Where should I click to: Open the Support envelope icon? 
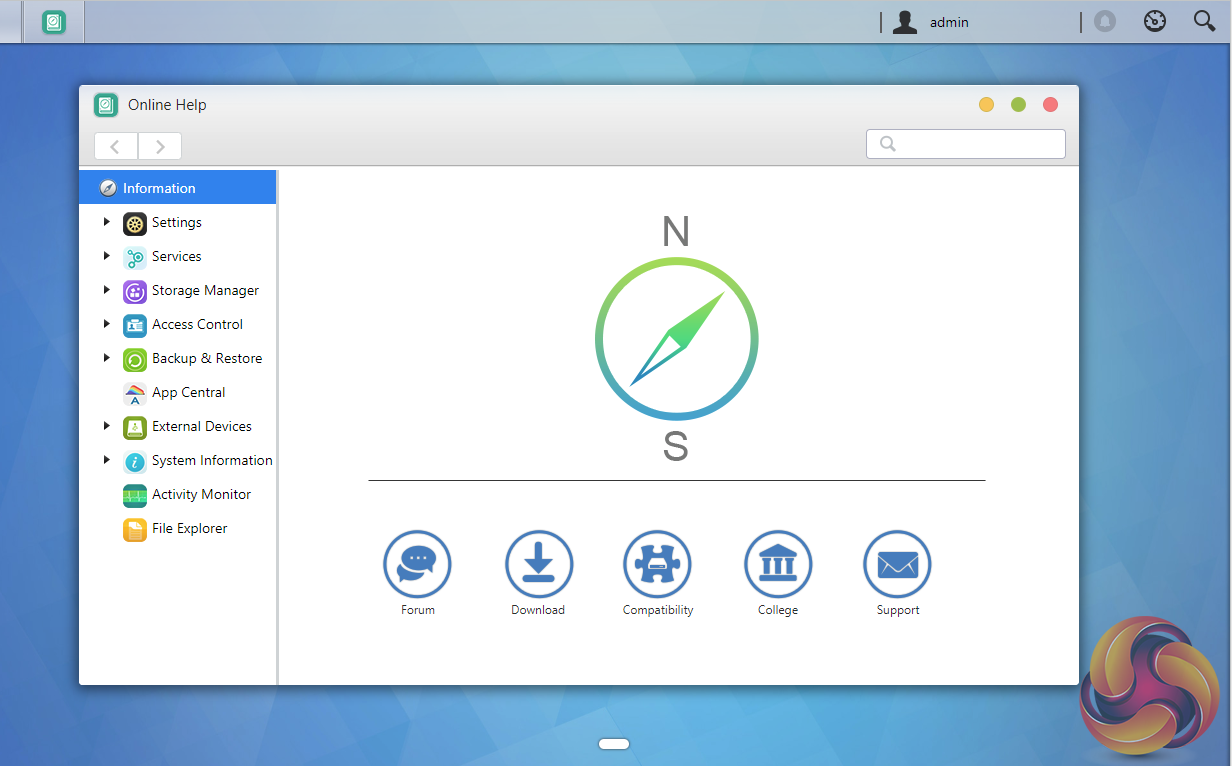pos(897,564)
